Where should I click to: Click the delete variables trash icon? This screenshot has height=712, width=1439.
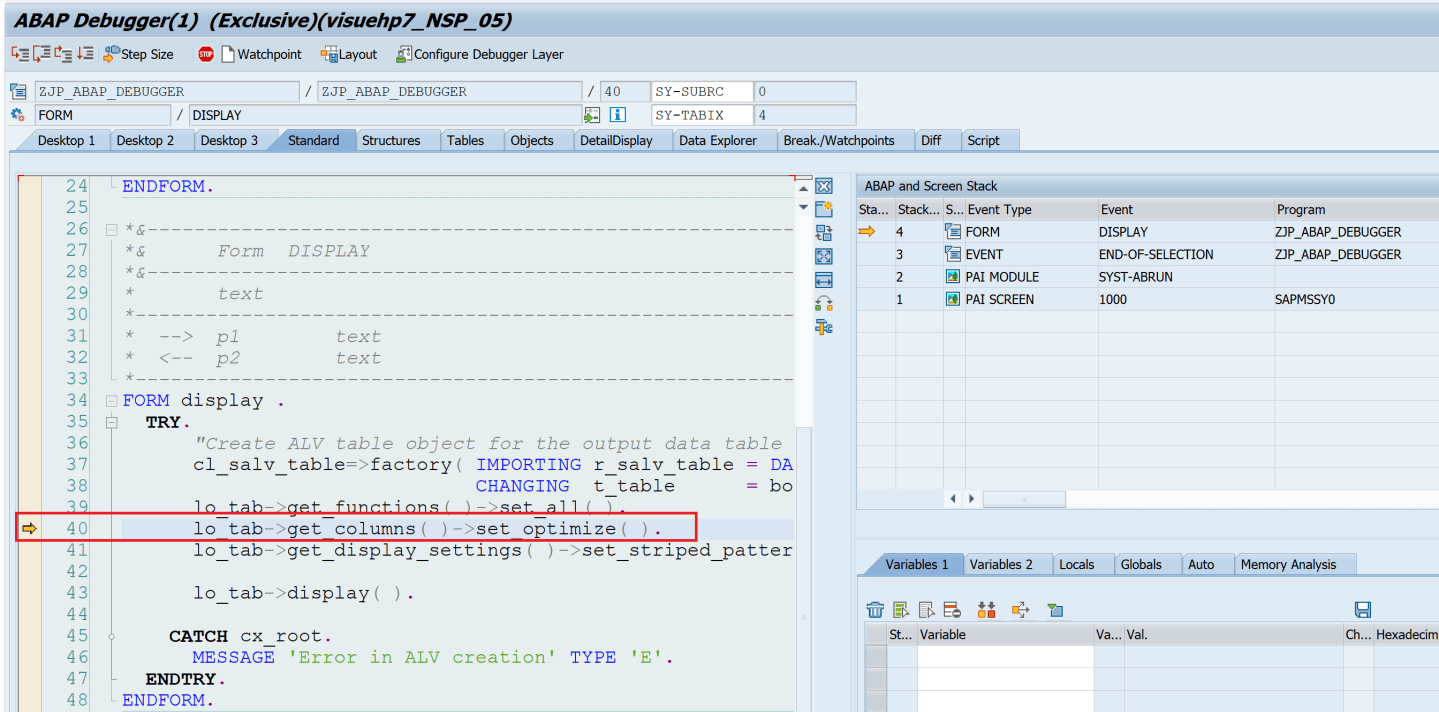click(874, 609)
